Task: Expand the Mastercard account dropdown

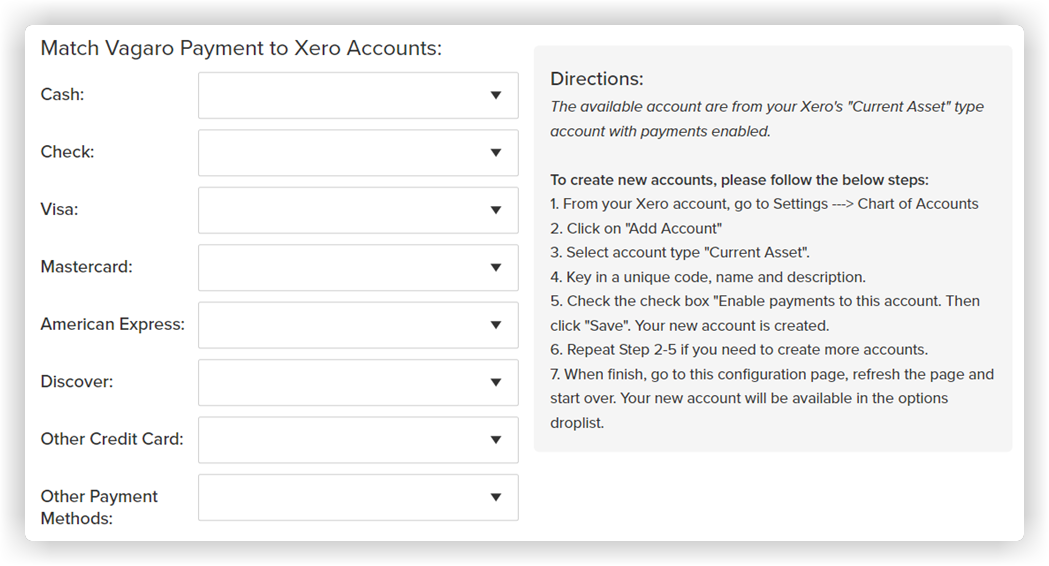Action: click(x=358, y=268)
